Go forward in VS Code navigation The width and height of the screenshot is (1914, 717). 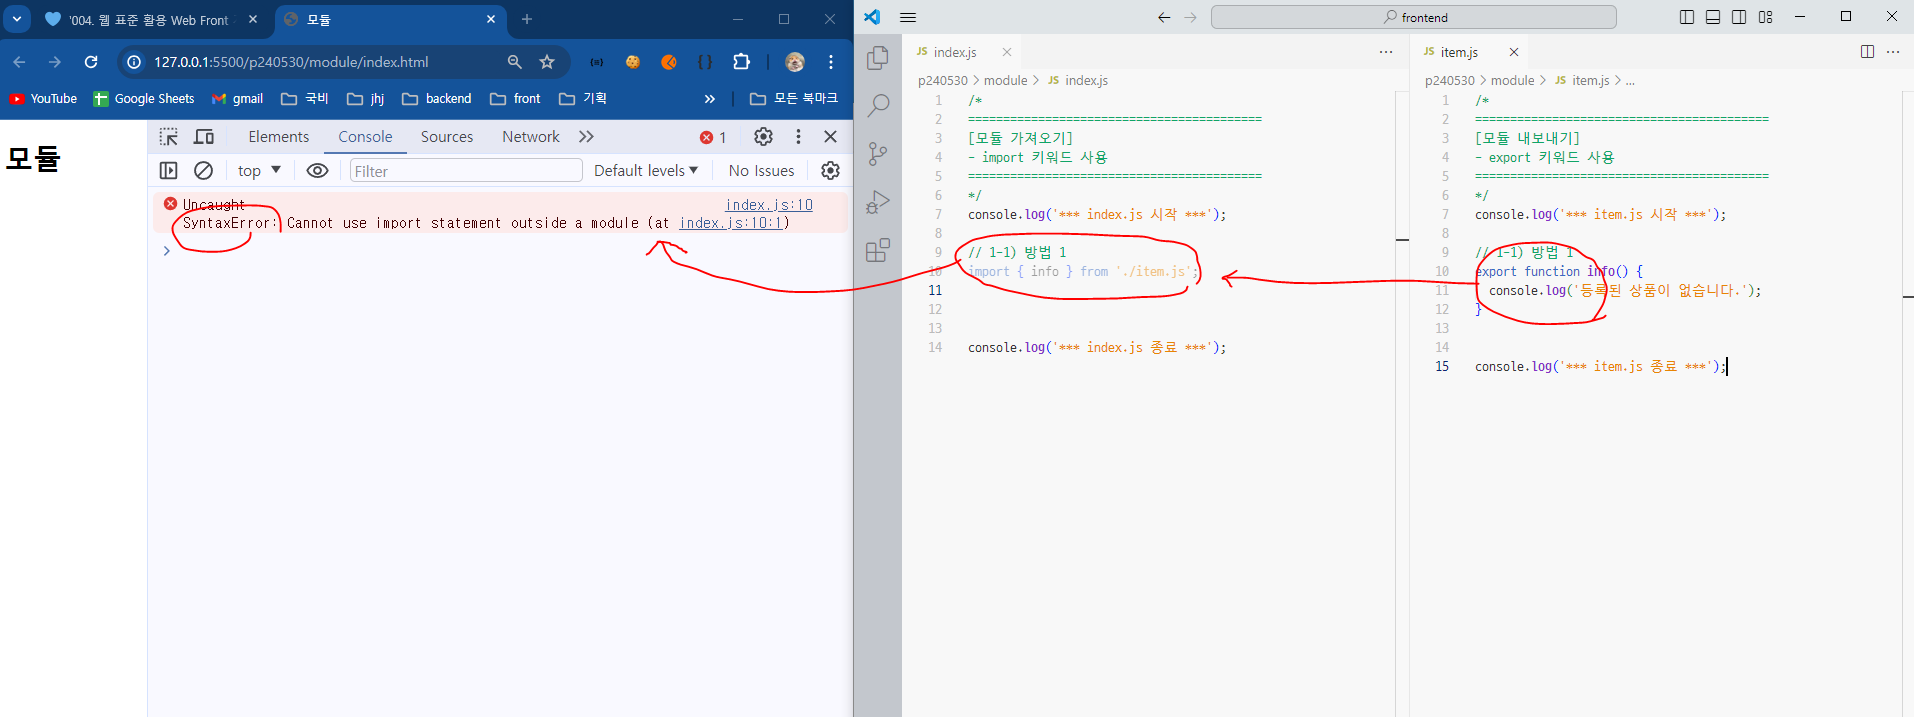tap(1190, 17)
